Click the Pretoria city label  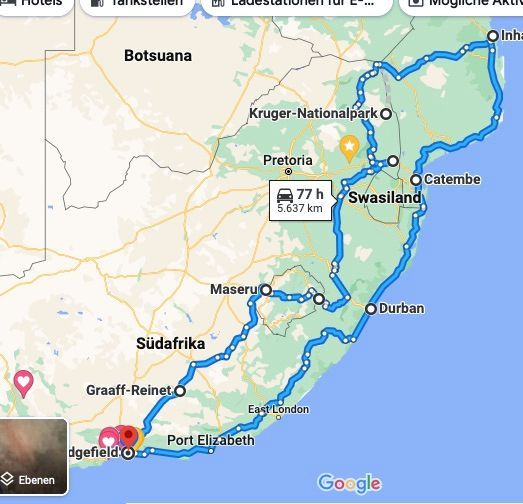tap(288, 160)
